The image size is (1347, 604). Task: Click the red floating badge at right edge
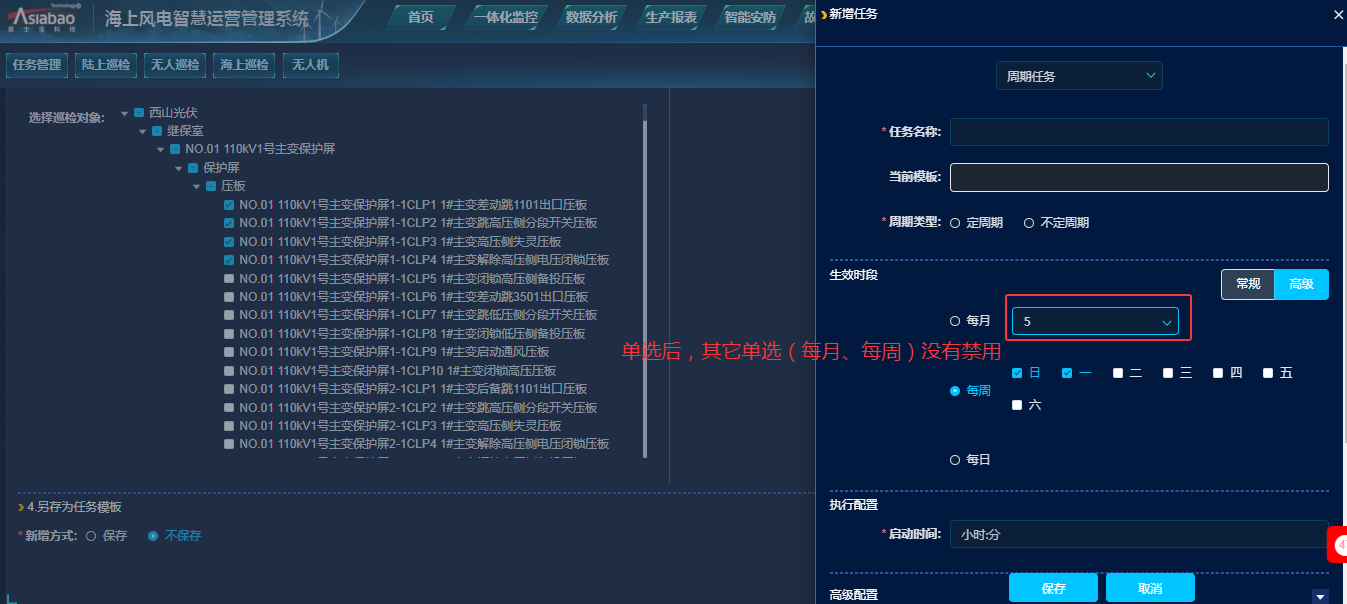(1338, 545)
